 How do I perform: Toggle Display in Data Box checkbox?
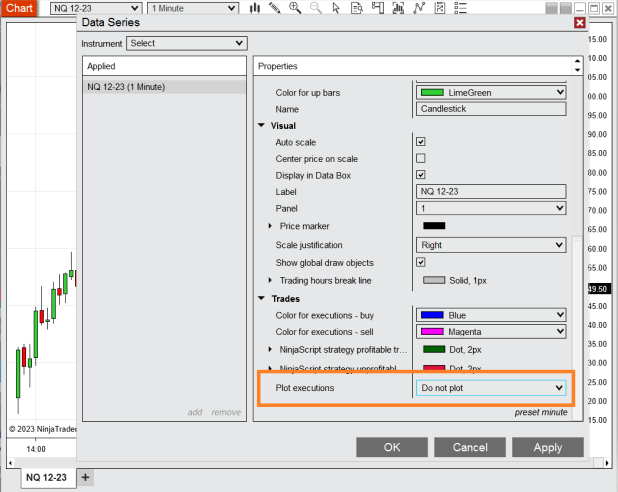421,175
